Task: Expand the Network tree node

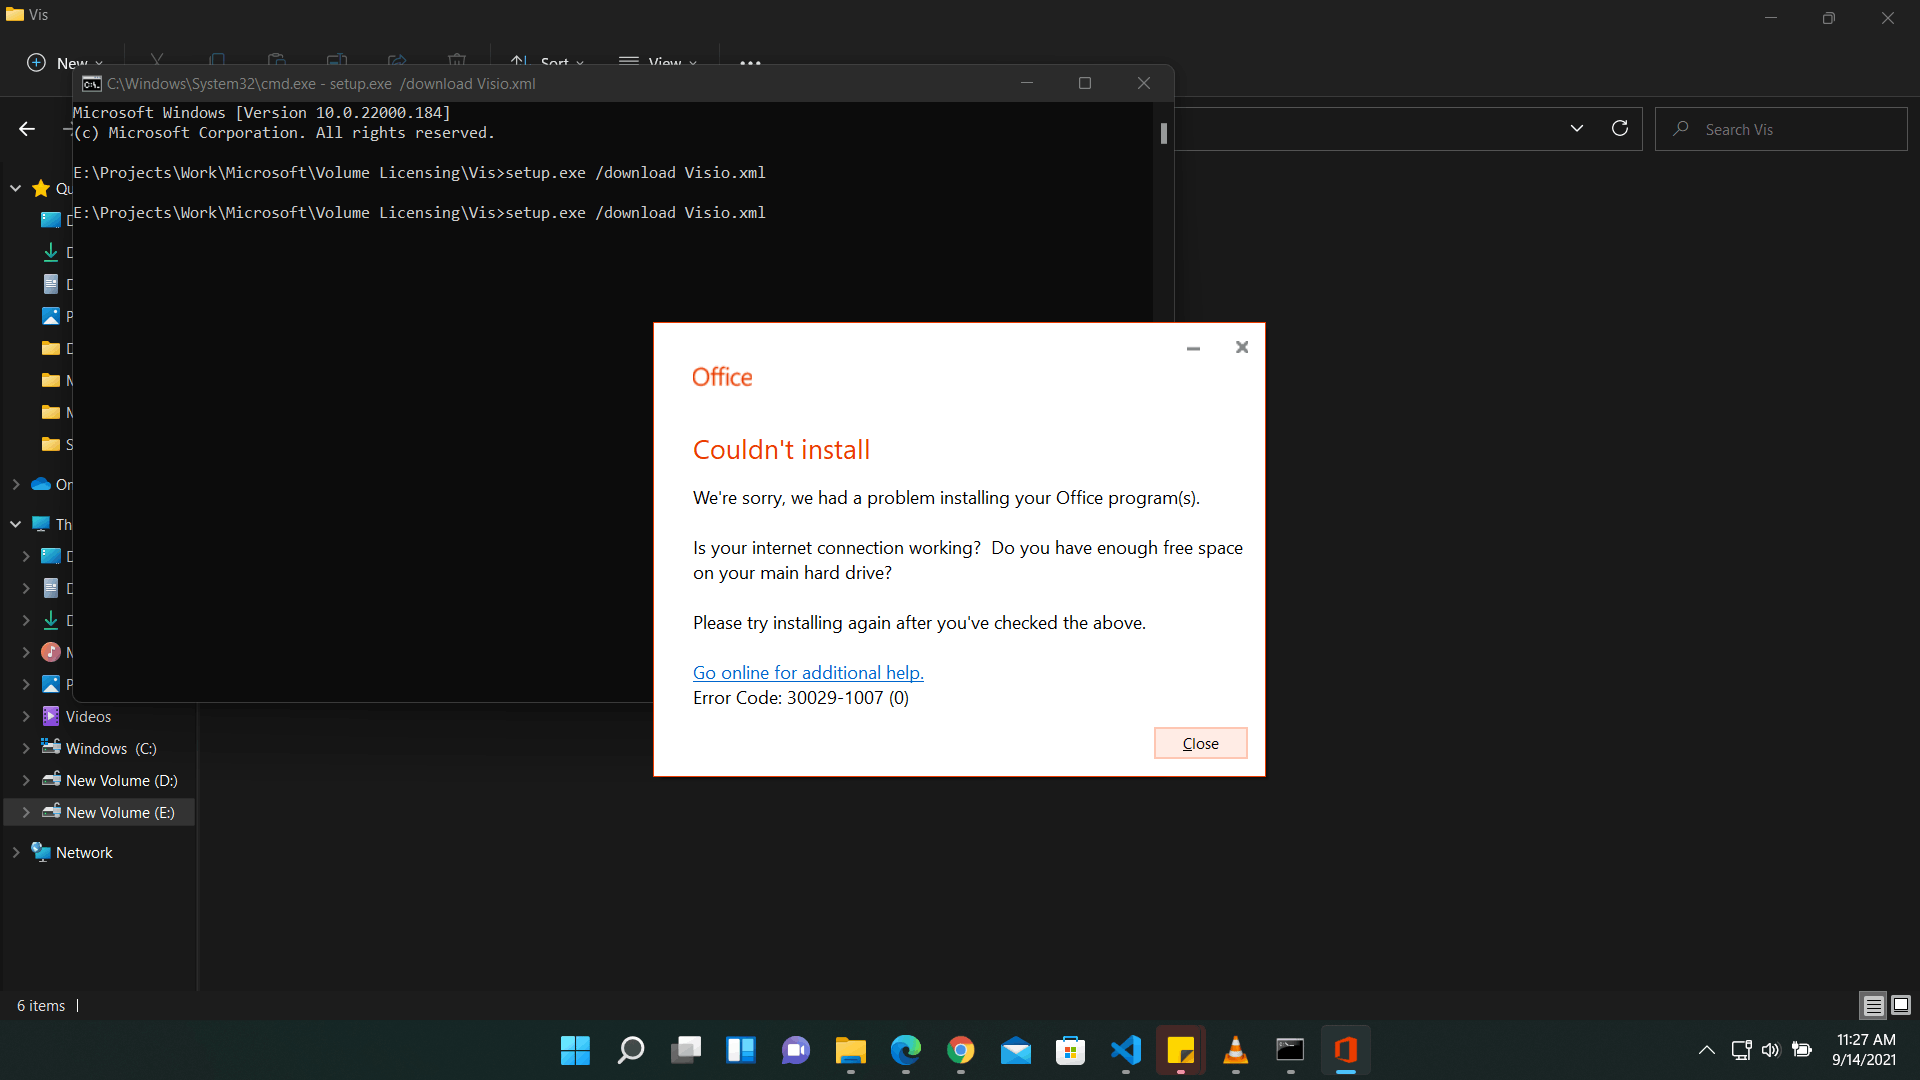Action: [x=16, y=853]
